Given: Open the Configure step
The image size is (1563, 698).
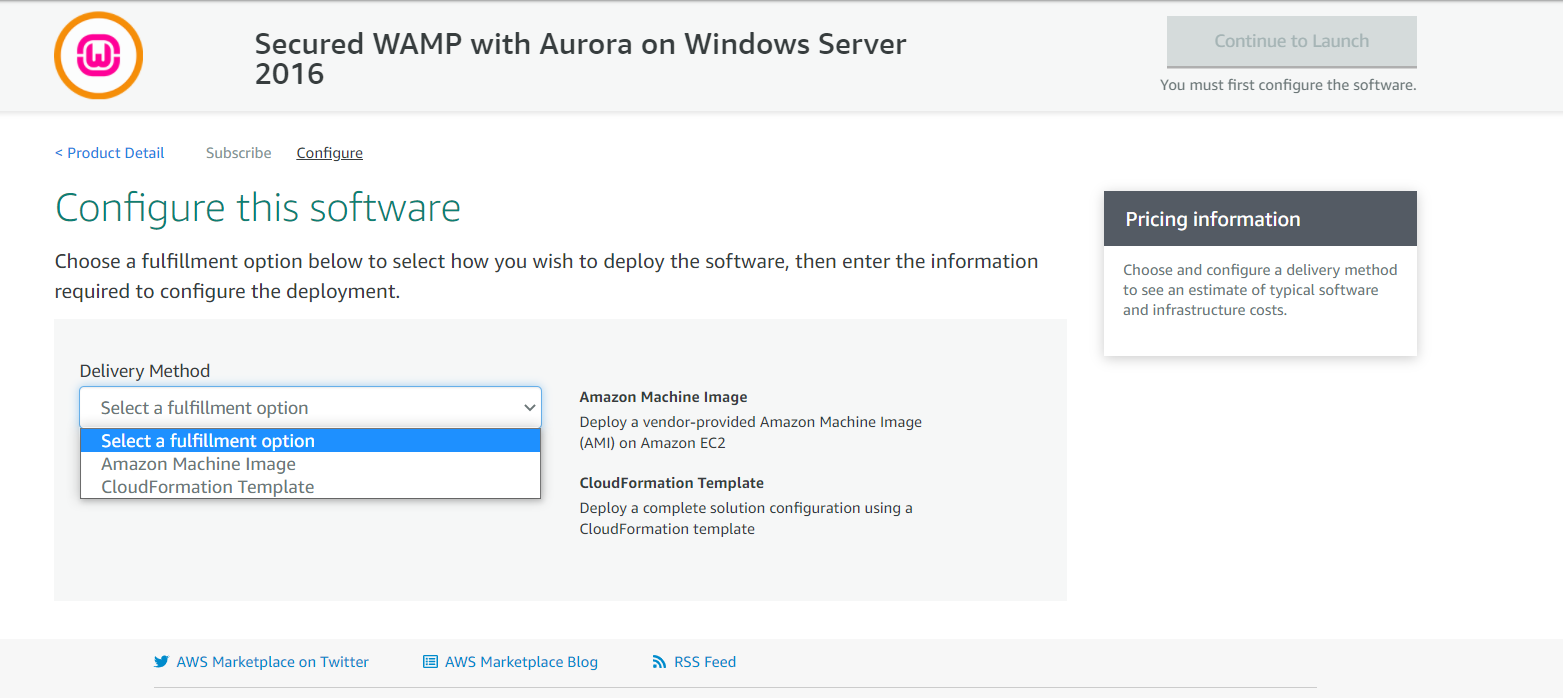Looking at the screenshot, I should [x=330, y=153].
